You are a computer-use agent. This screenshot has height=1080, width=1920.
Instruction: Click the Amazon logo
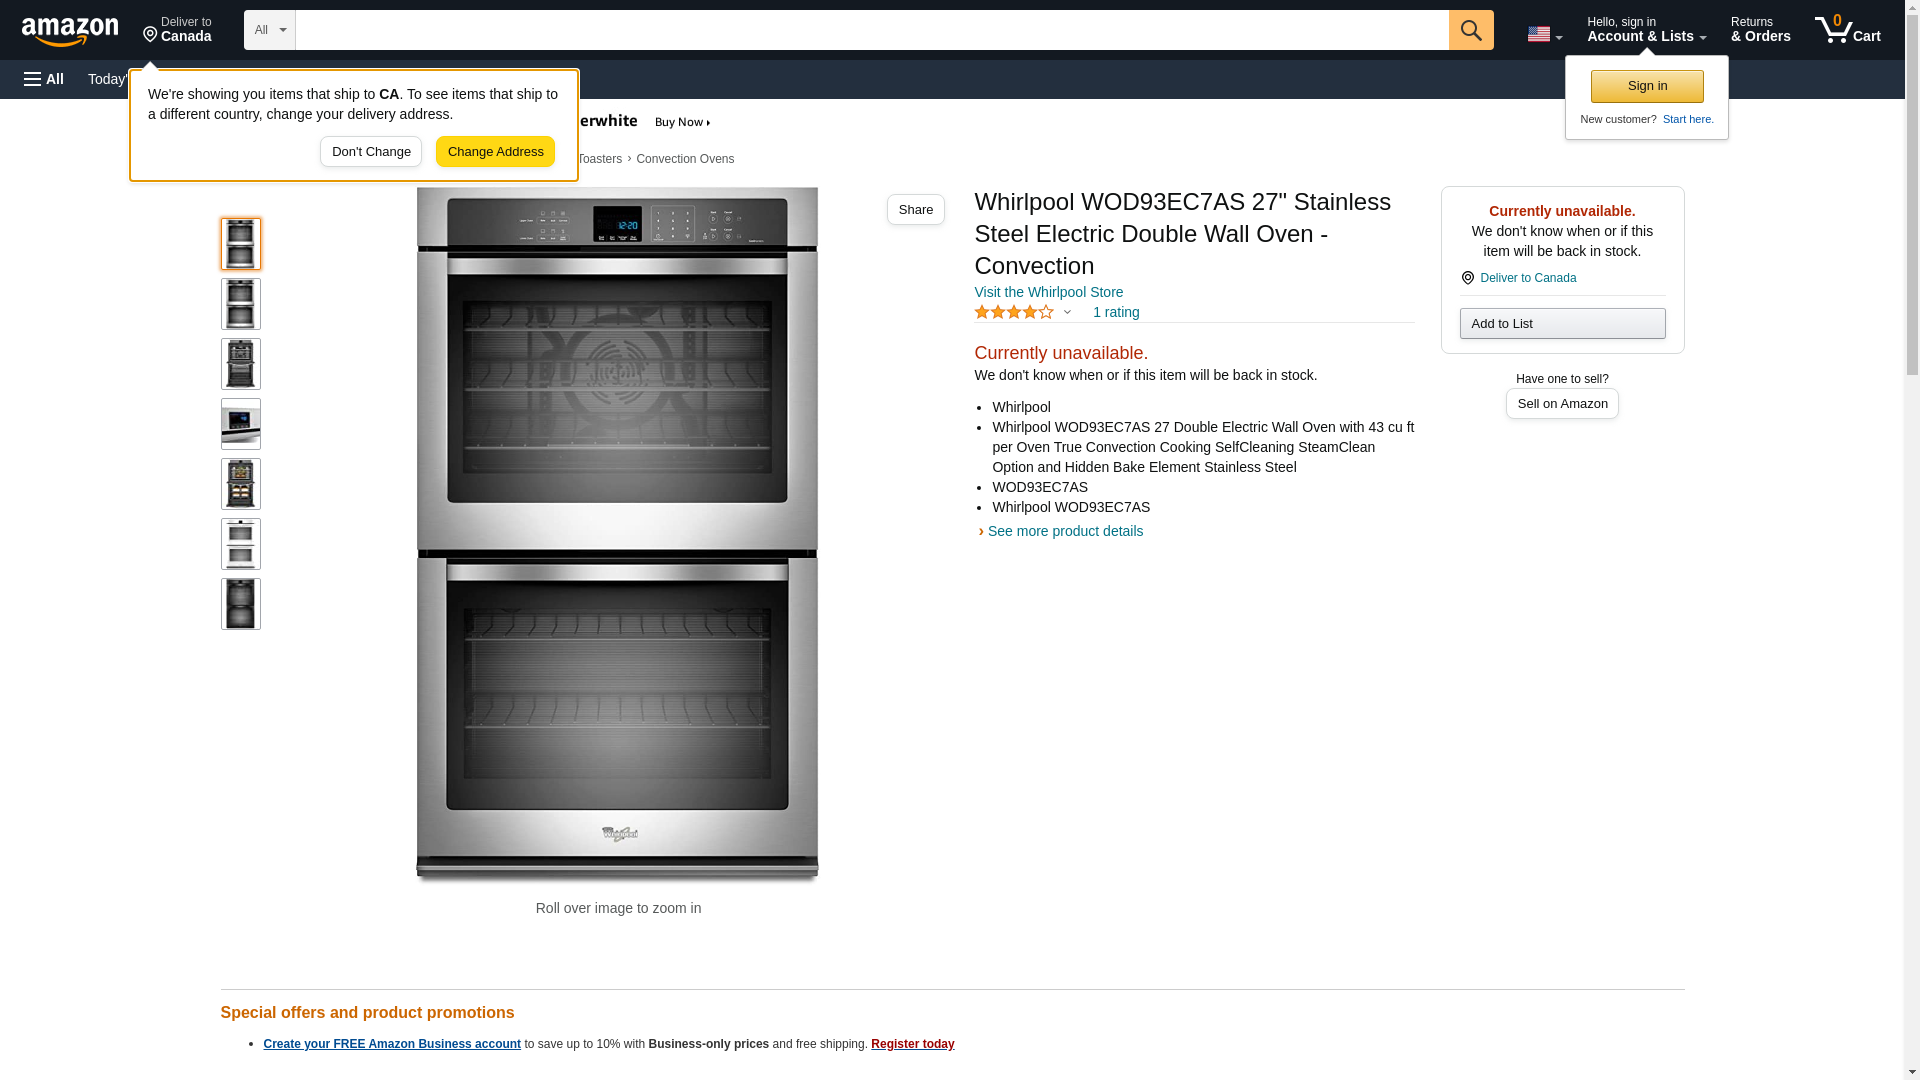pos(70,31)
